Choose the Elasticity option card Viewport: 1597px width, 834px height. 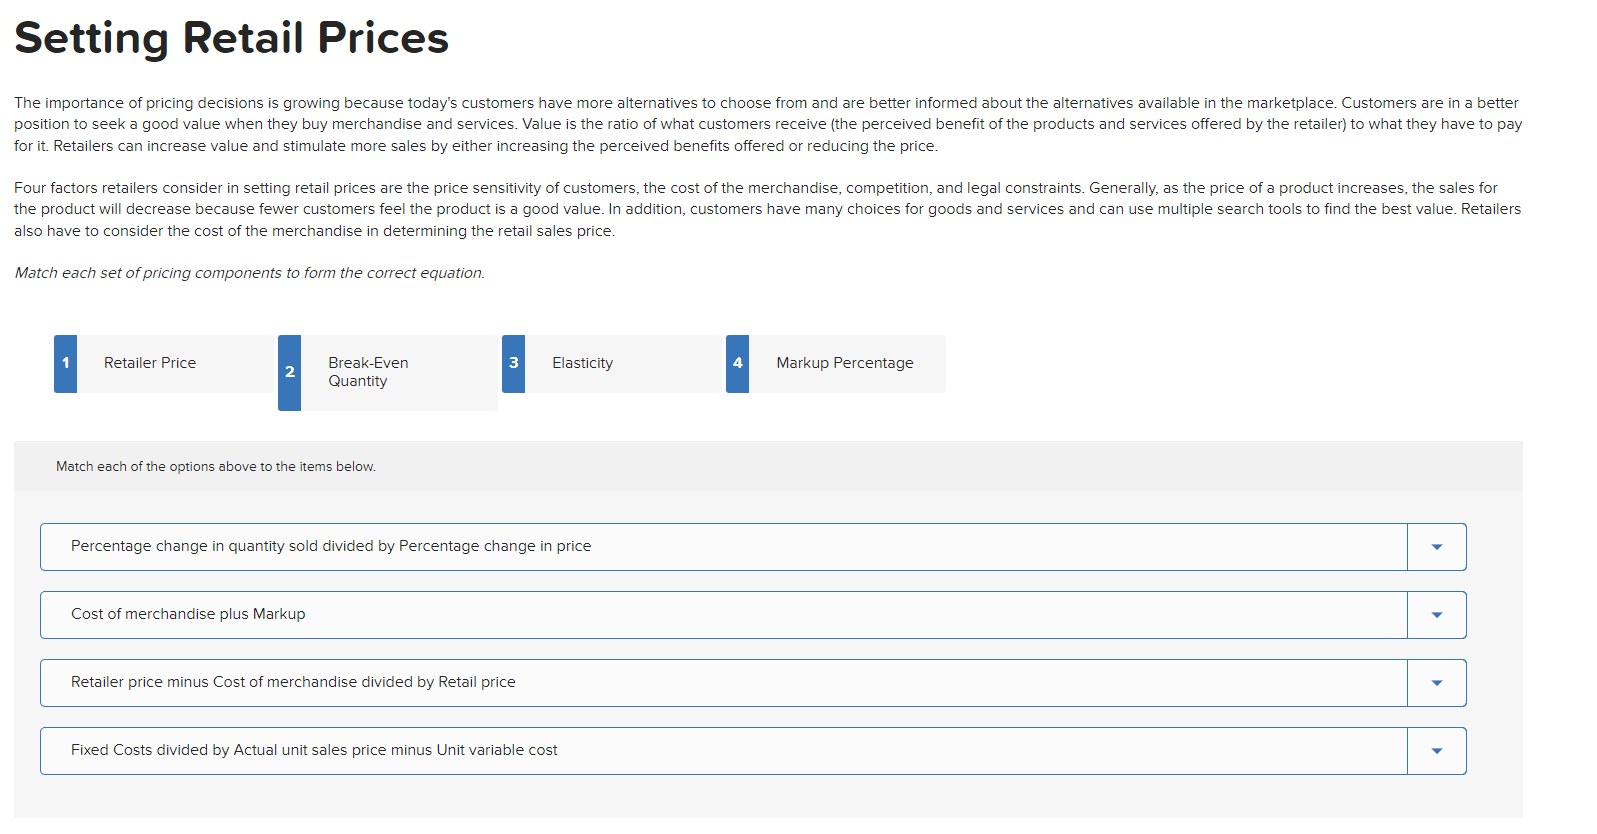(612, 364)
